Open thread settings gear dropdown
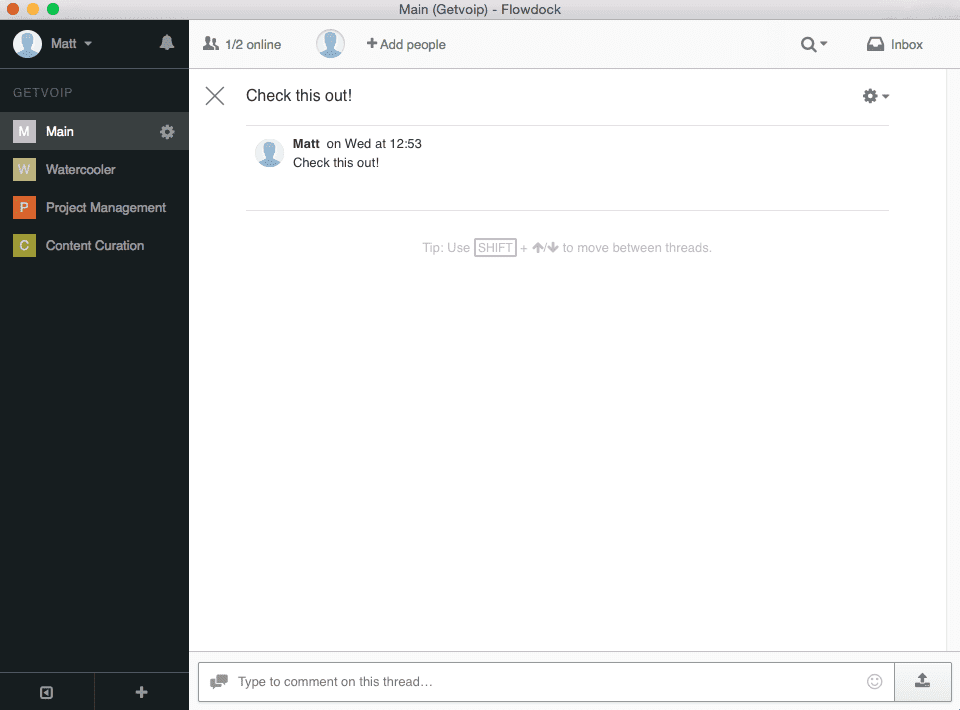The width and height of the screenshot is (960, 710). [x=876, y=96]
